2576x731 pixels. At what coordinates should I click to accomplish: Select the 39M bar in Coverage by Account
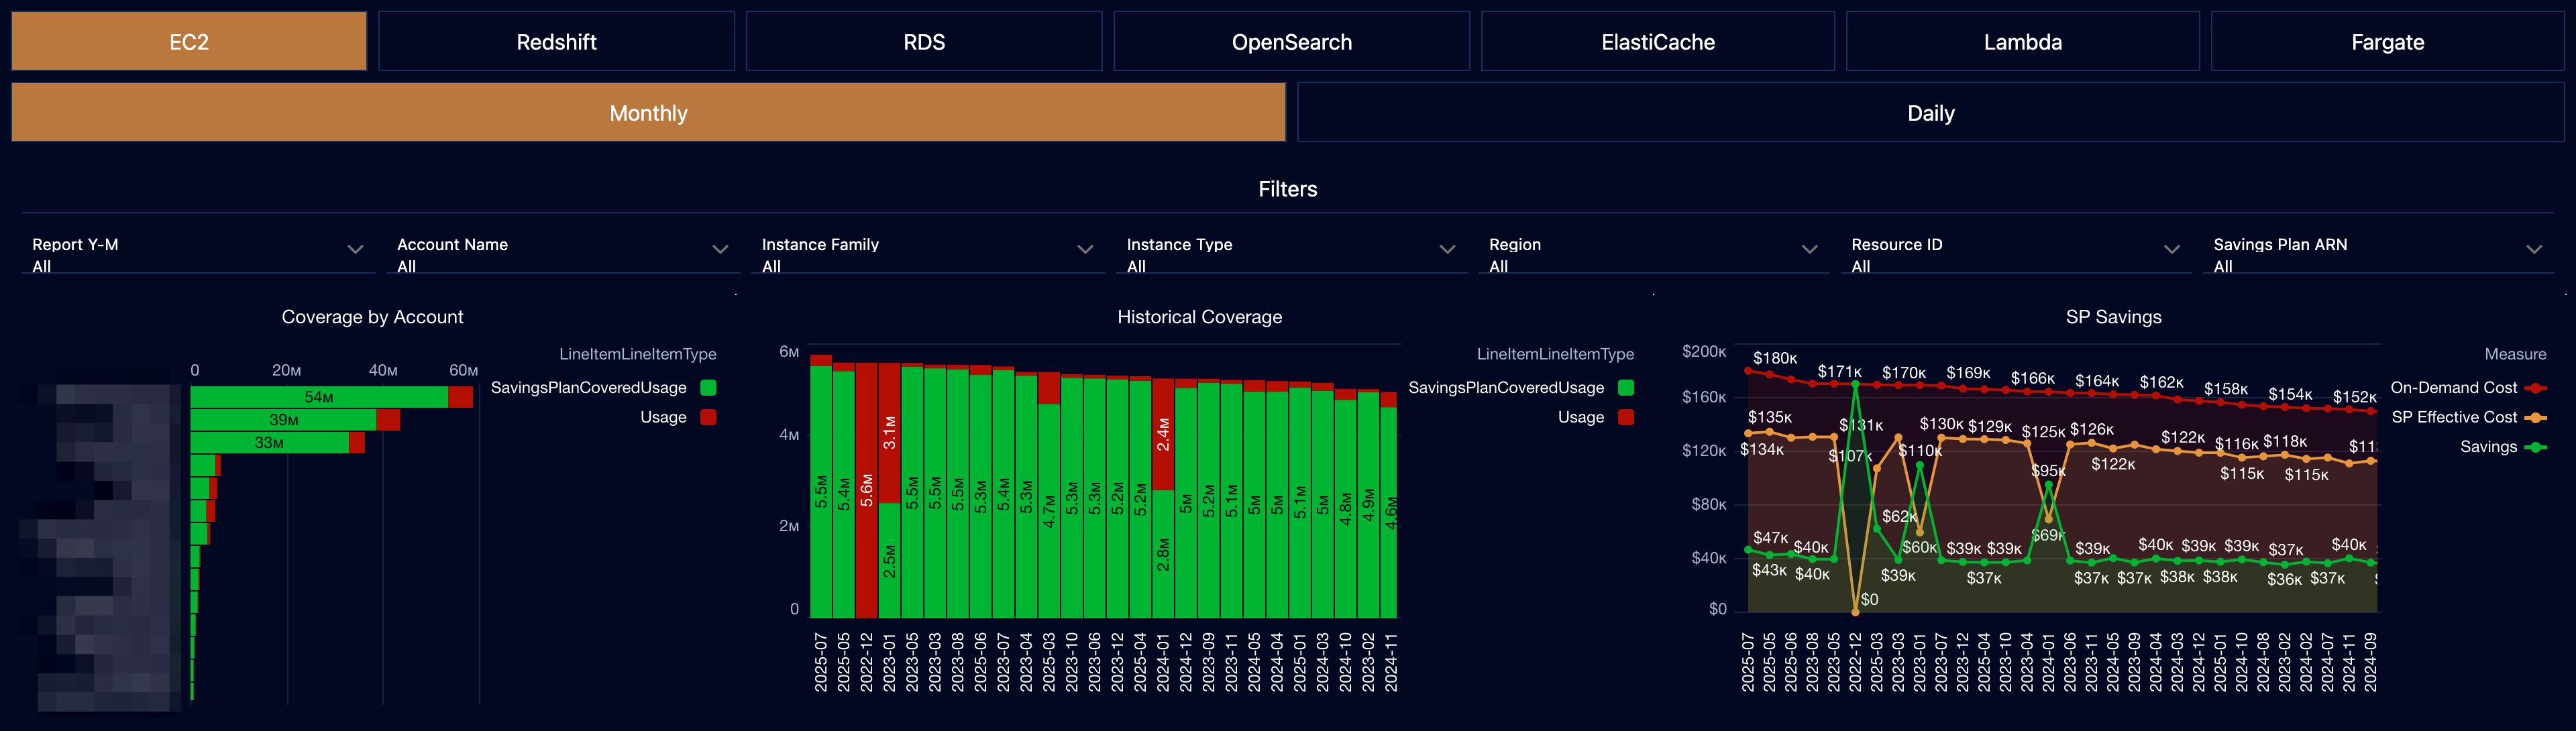(283, 420)
